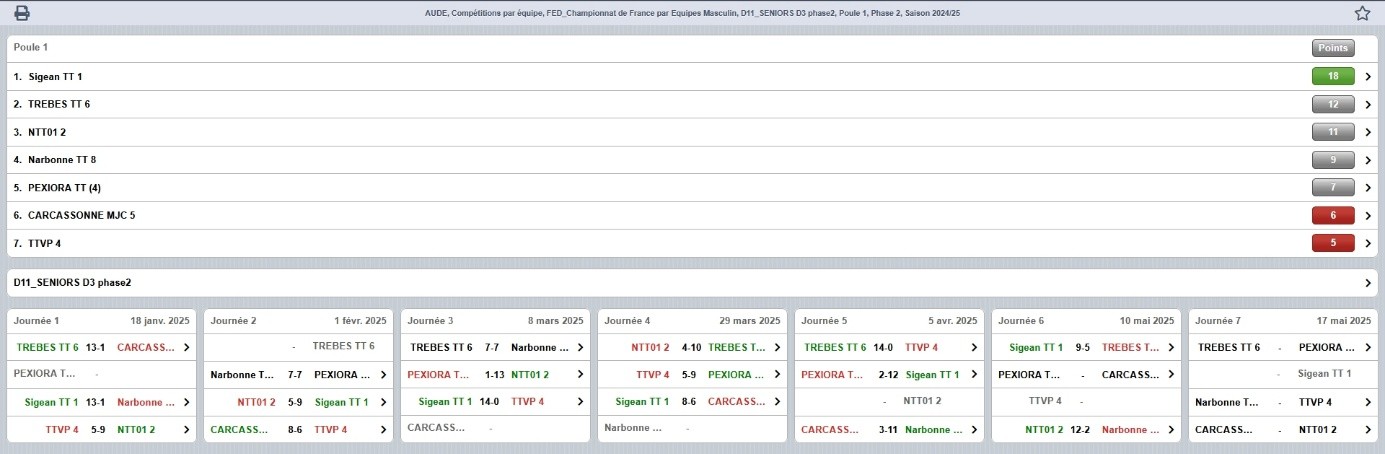The width and height of the screenshot is (1385, 454).
Task: Open Journée 1 match Sigean TT 1 13-1 chevron
Action: tap(186, 402)
